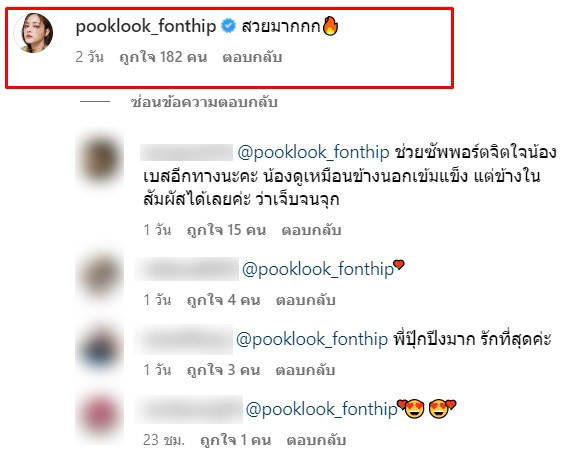The width and height of the screenshot is (580, 453).
Task: Open the first blurred reply avatar
Action: [x=100, y=159]
